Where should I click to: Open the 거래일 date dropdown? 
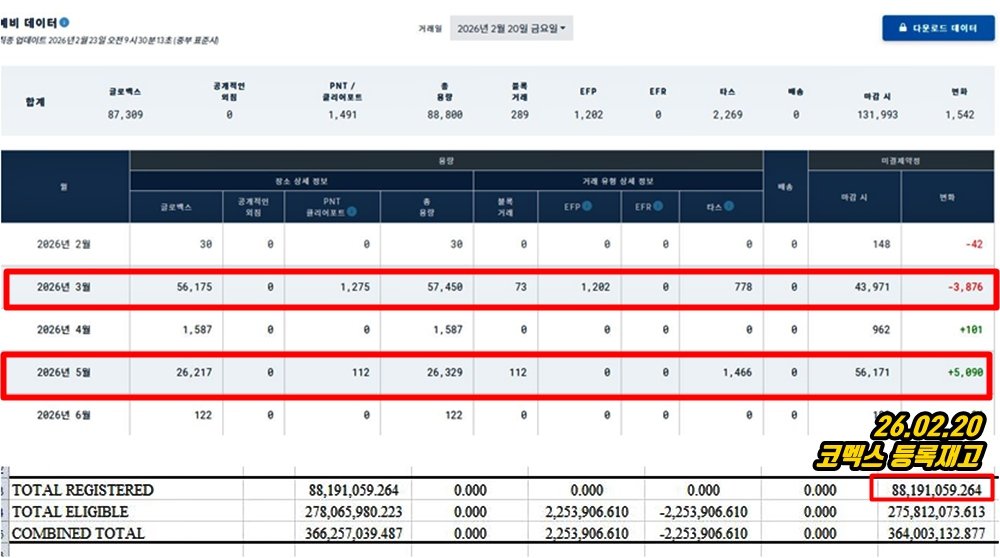[x=511, y=29]
